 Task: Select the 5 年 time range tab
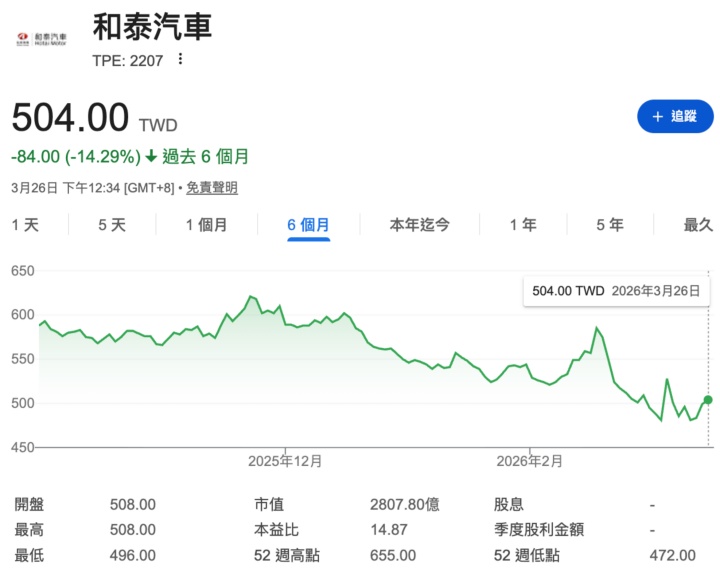coord(610,225)
